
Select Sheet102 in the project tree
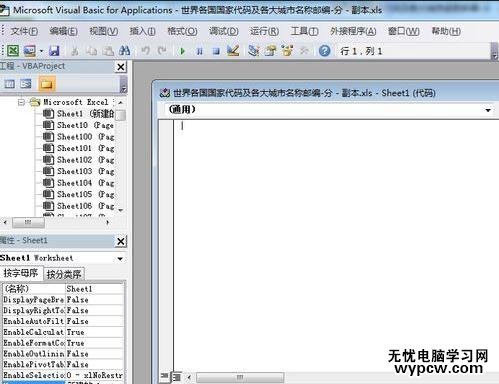click(79, 160)
